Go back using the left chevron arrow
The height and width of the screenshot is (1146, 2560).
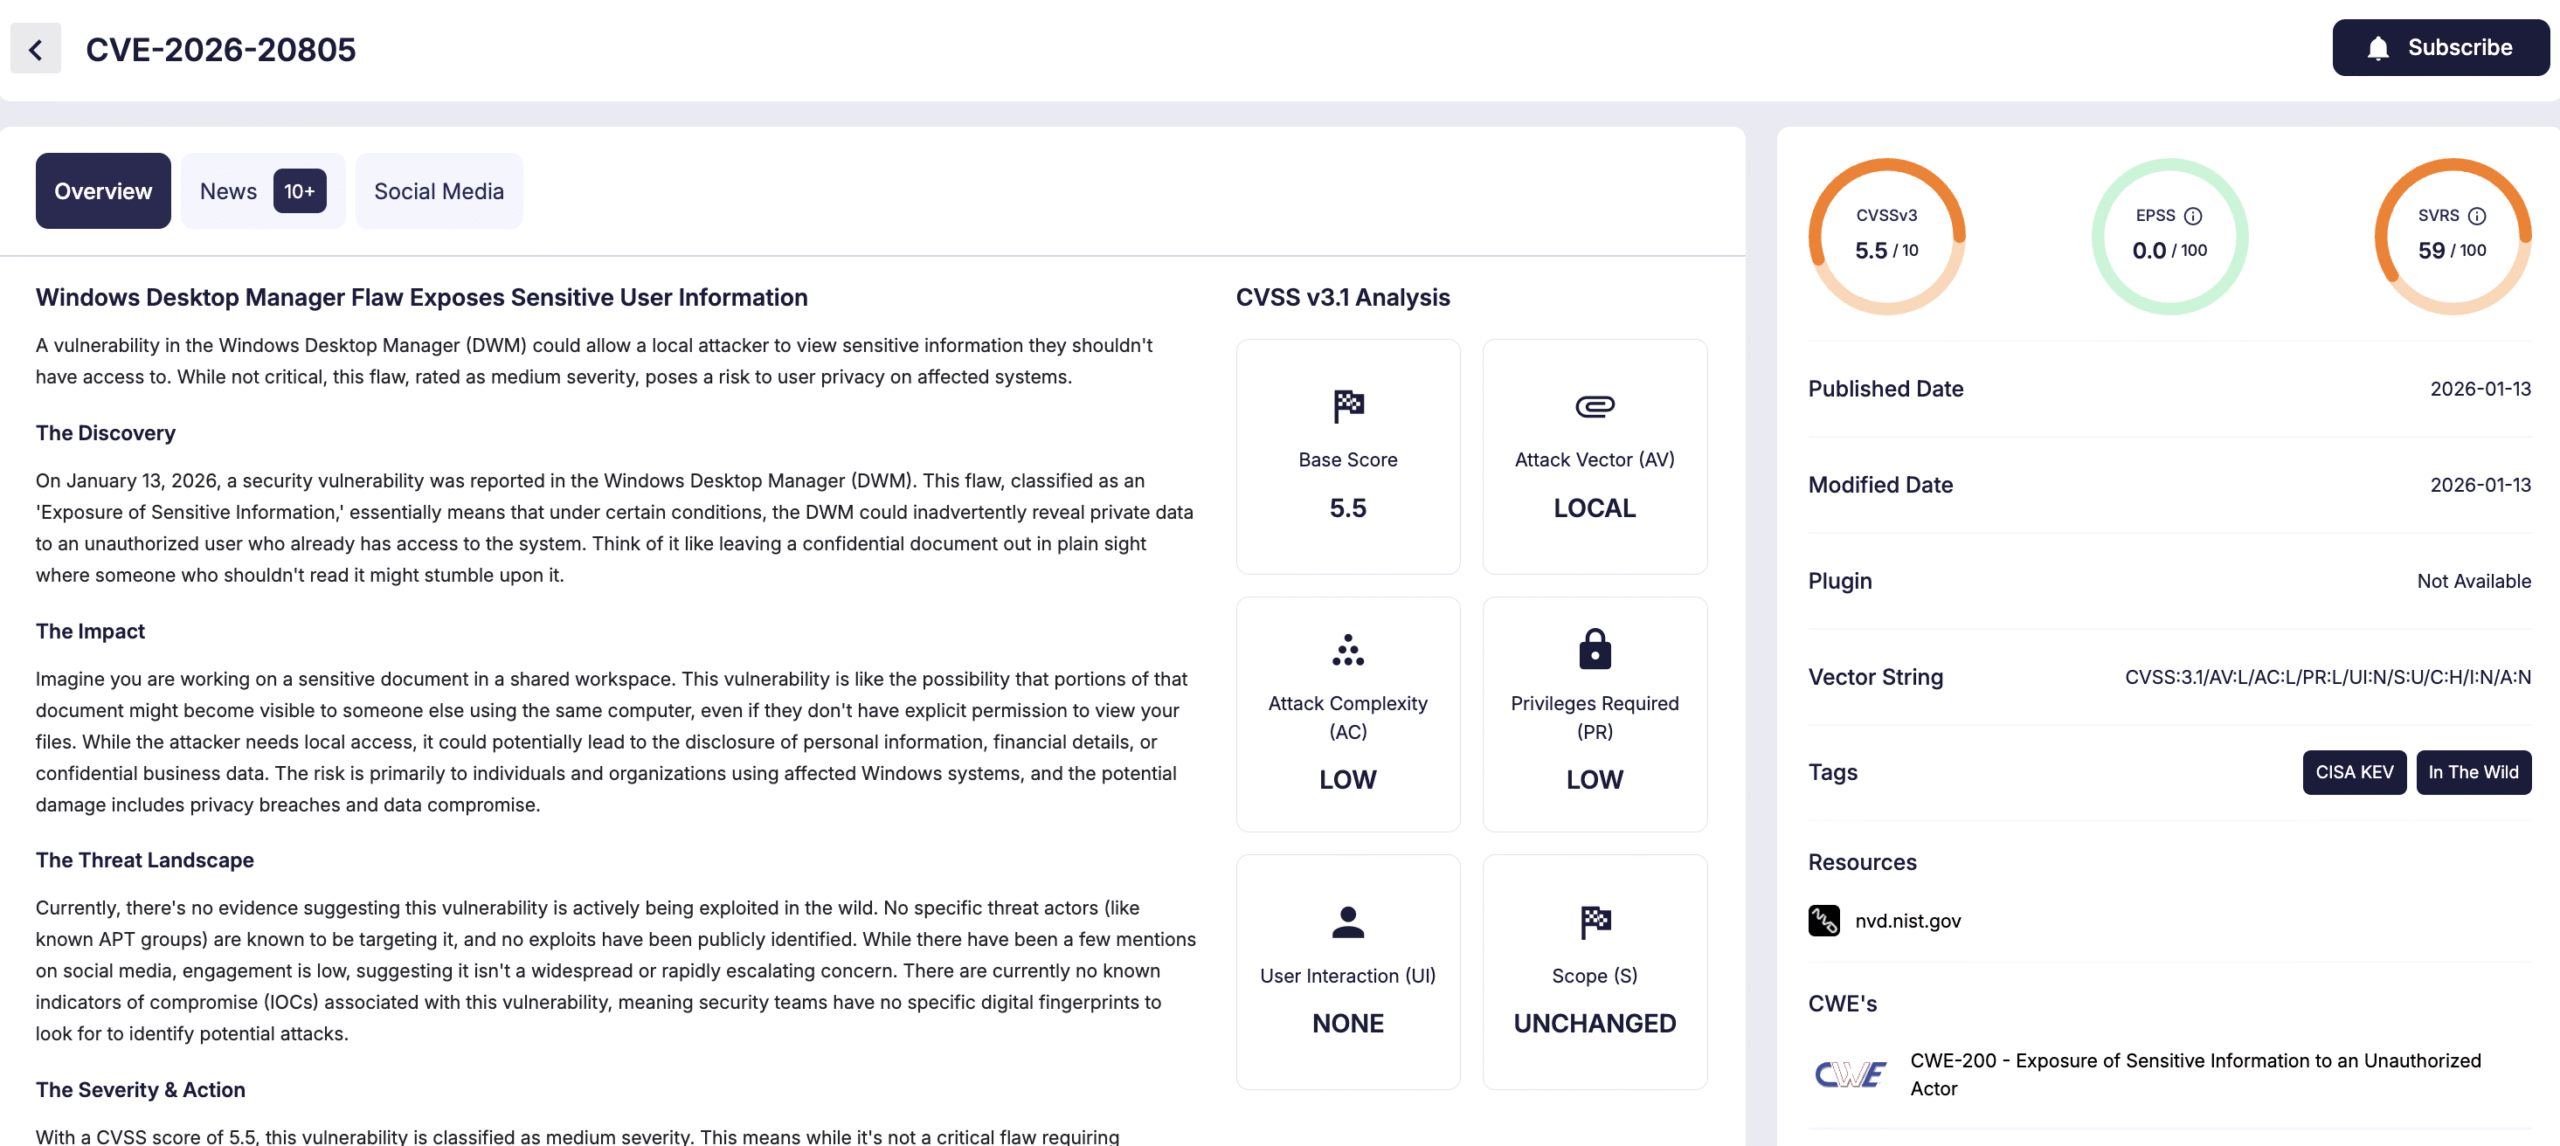point(36,49)
